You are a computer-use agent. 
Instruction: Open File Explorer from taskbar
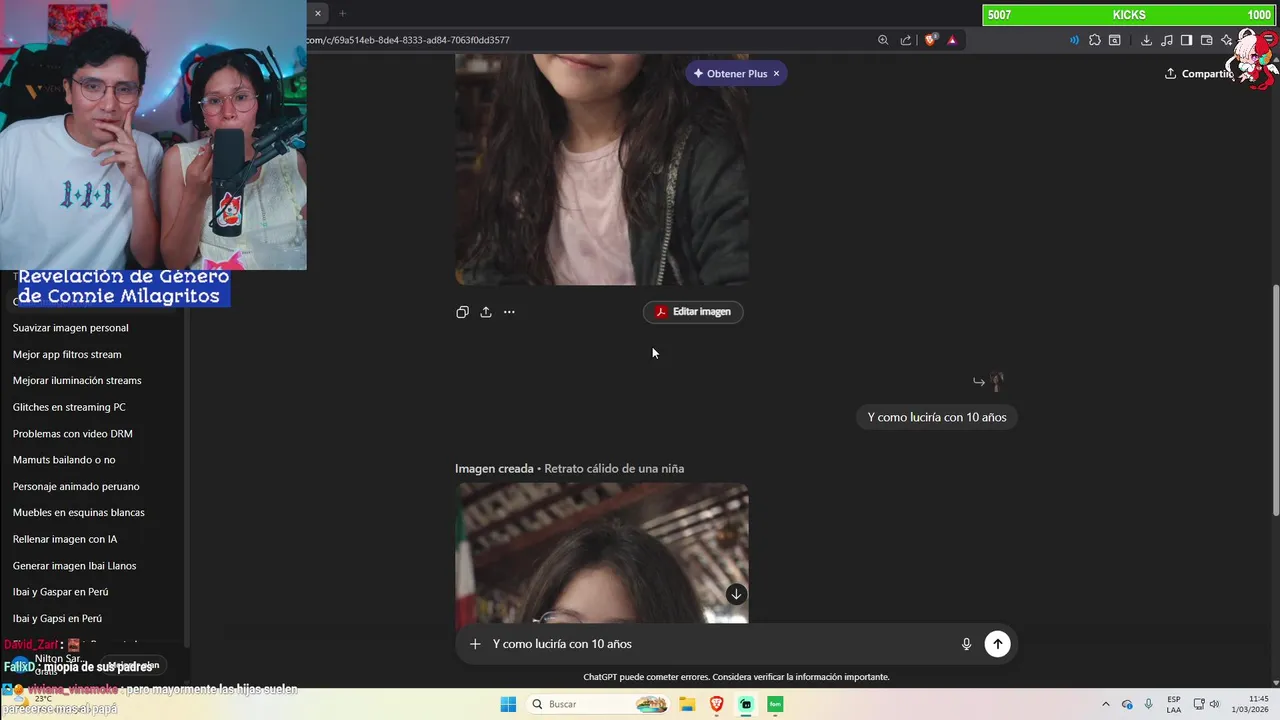(x=688, y=704)
